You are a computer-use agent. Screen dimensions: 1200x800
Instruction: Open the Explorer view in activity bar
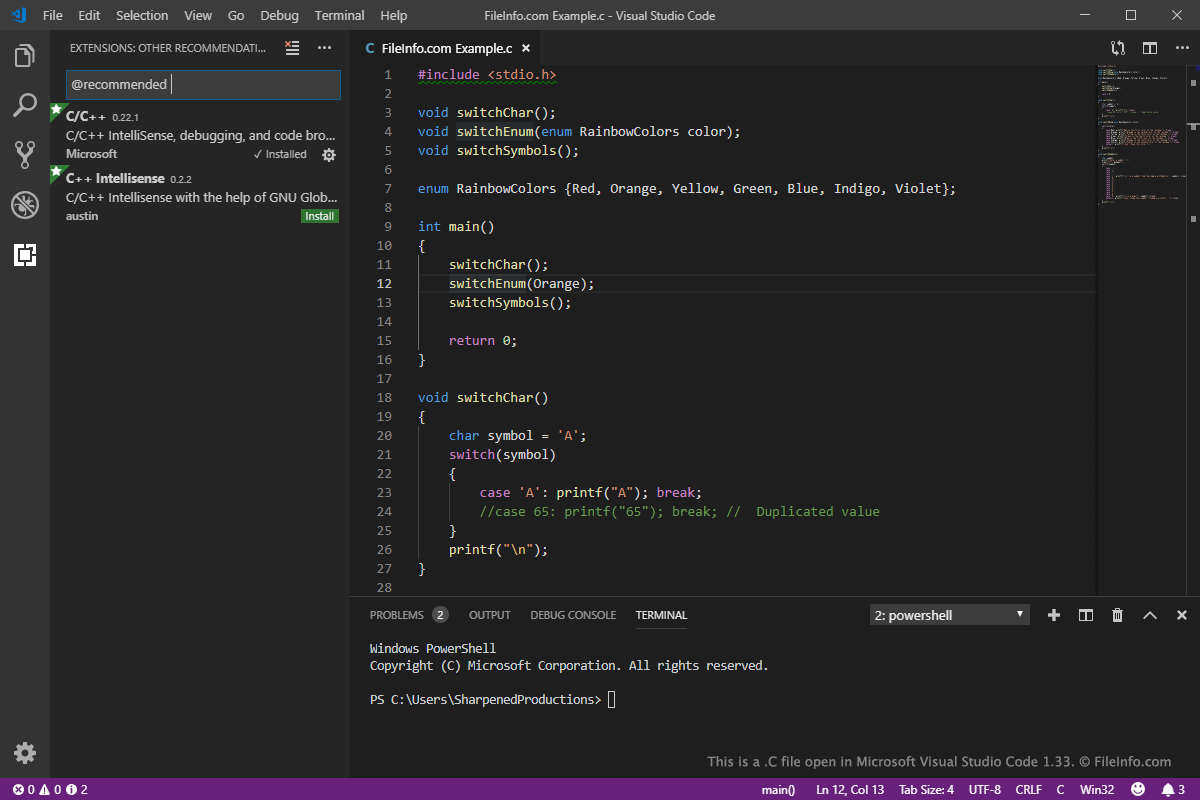coord(25,56)
